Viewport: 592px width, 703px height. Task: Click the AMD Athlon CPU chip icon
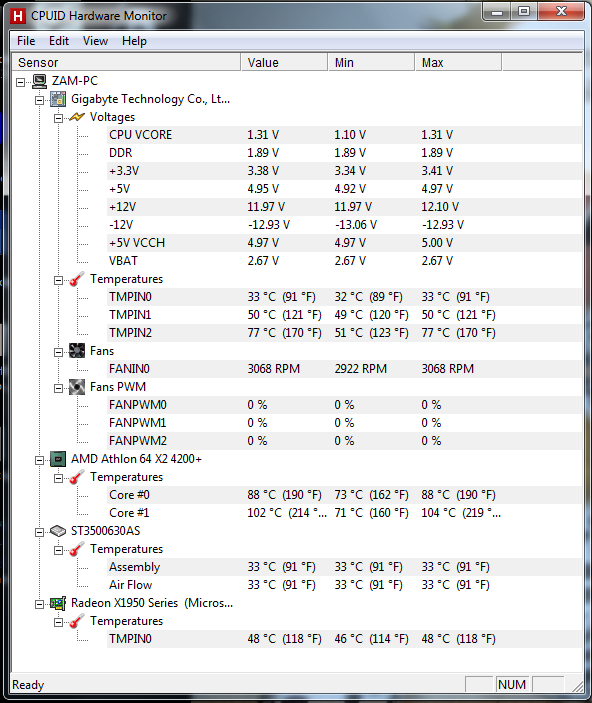click(x=58, y=459)
